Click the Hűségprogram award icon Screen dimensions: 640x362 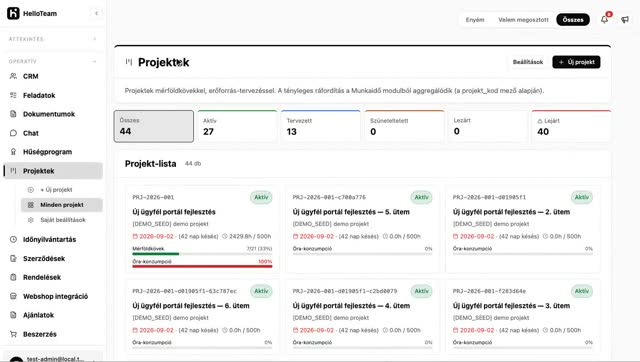[13, 152]
